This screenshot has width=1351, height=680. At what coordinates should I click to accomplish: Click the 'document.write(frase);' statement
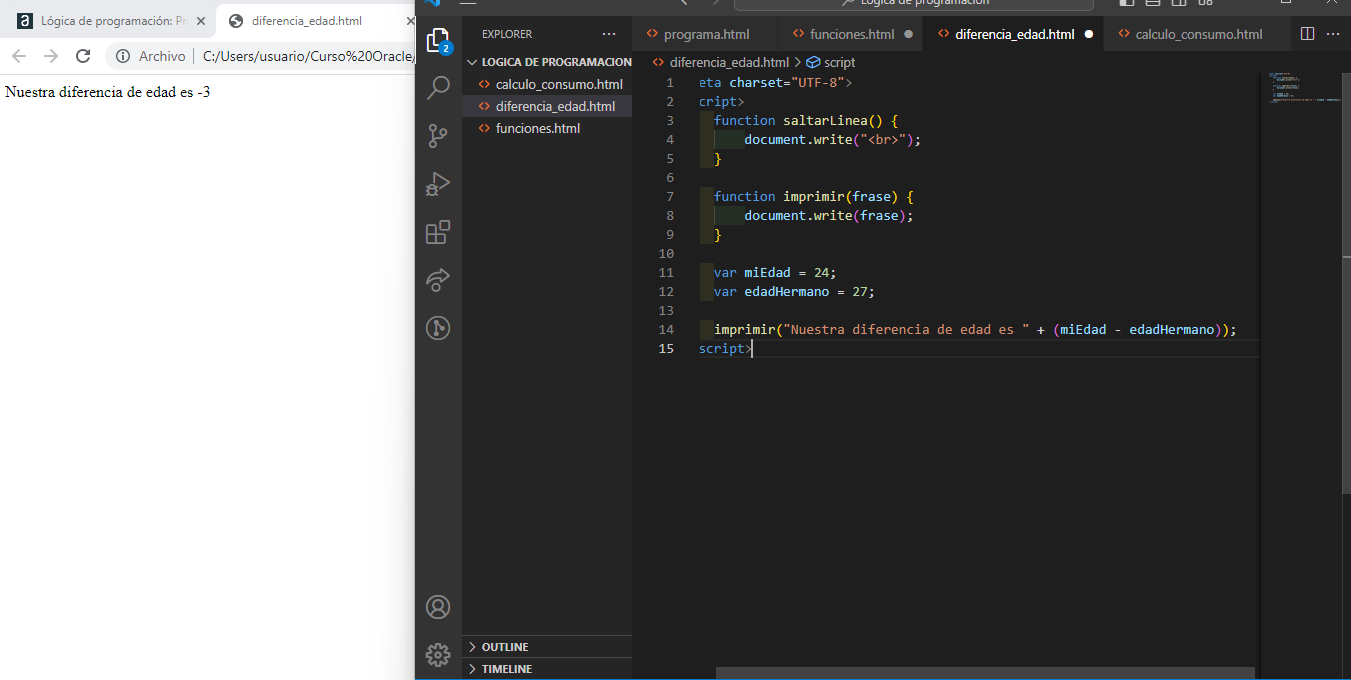pyautogui.click(x=829, y=216)
